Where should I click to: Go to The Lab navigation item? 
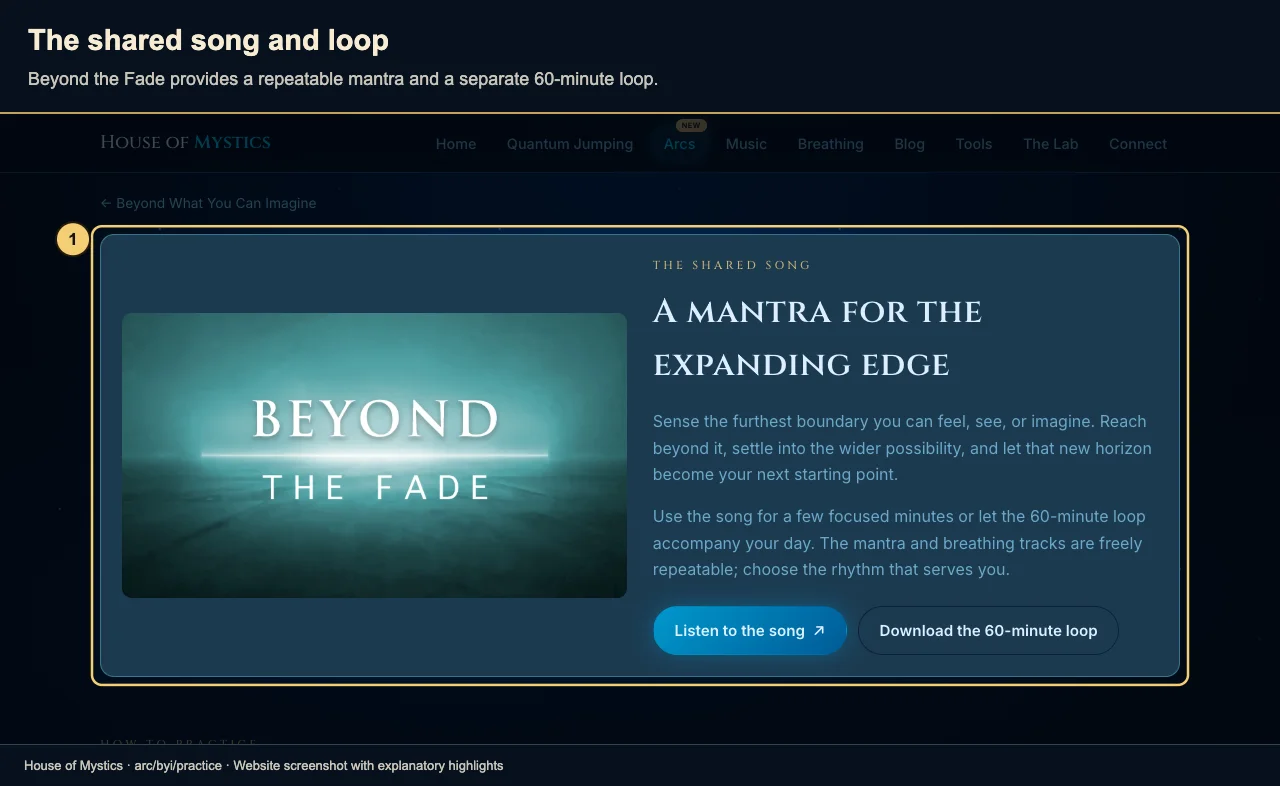coord(1051,144)
